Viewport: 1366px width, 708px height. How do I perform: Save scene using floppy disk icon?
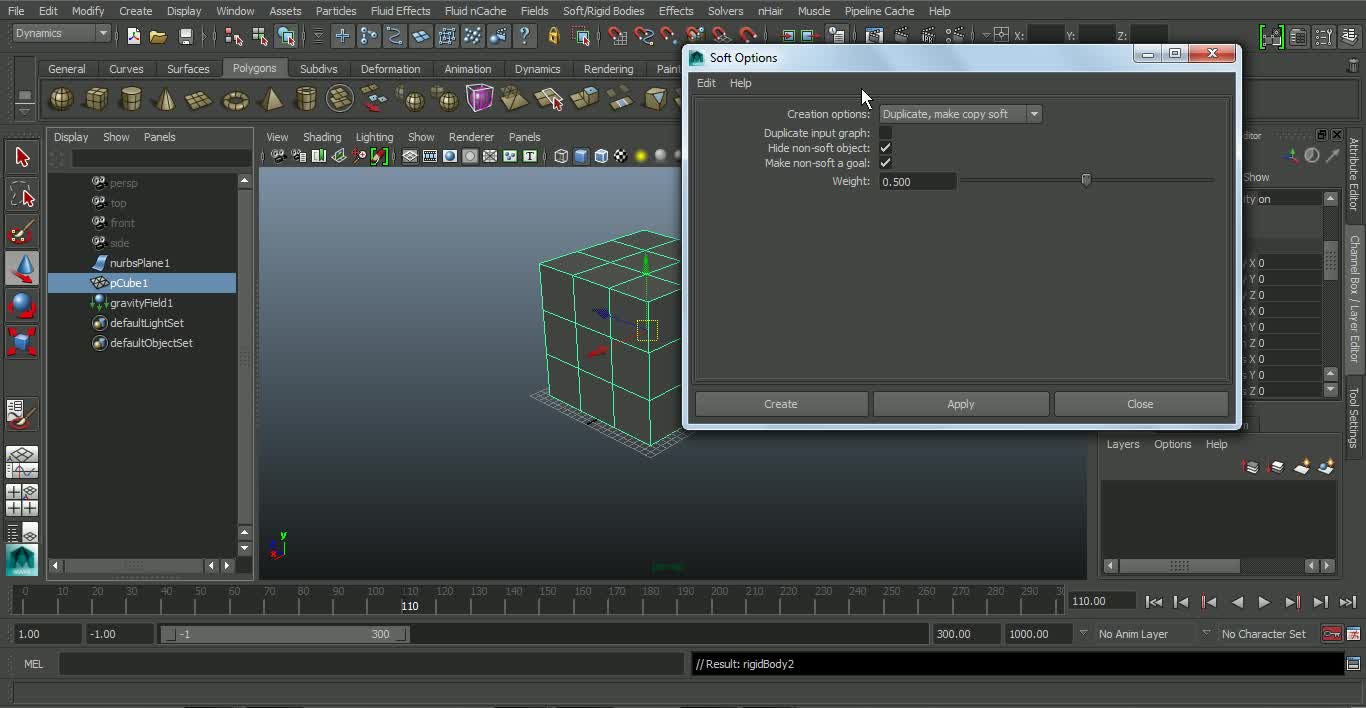pos(185,36)
